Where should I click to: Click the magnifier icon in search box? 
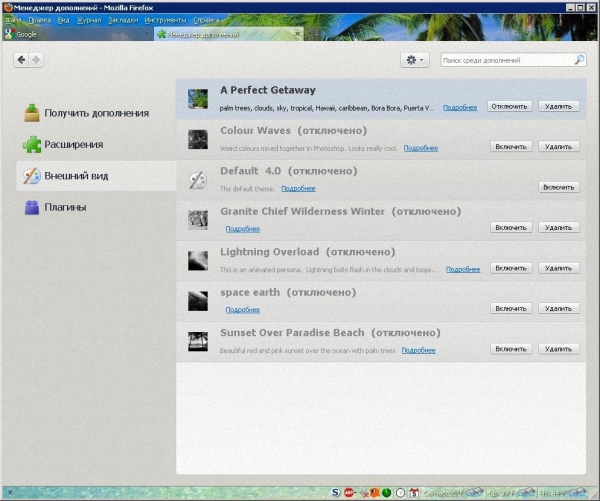(x=579, y=60)
